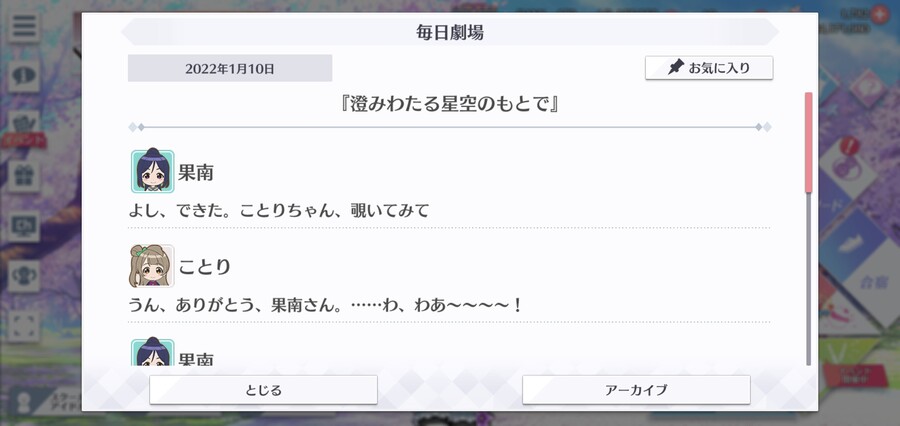Open the イベント event basket icon
Viewport: 900px width, 426px height.
click(x=24, y=127)
